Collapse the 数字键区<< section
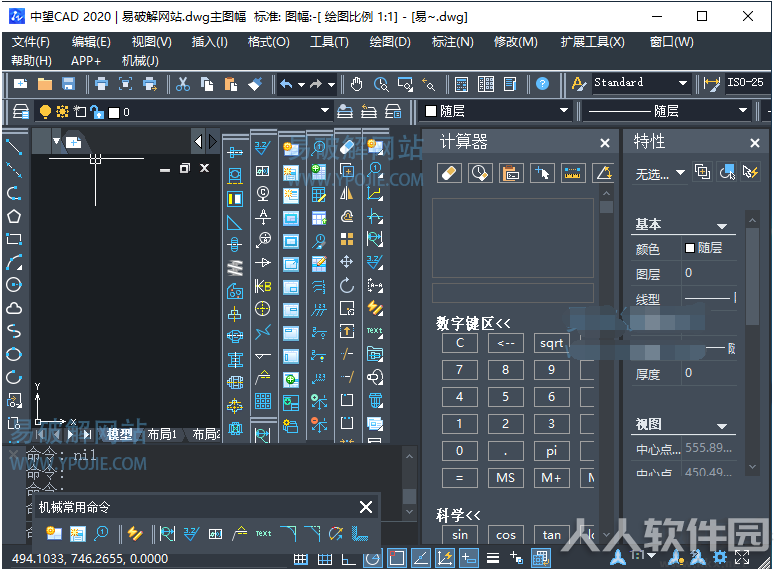 pos(473,324)
